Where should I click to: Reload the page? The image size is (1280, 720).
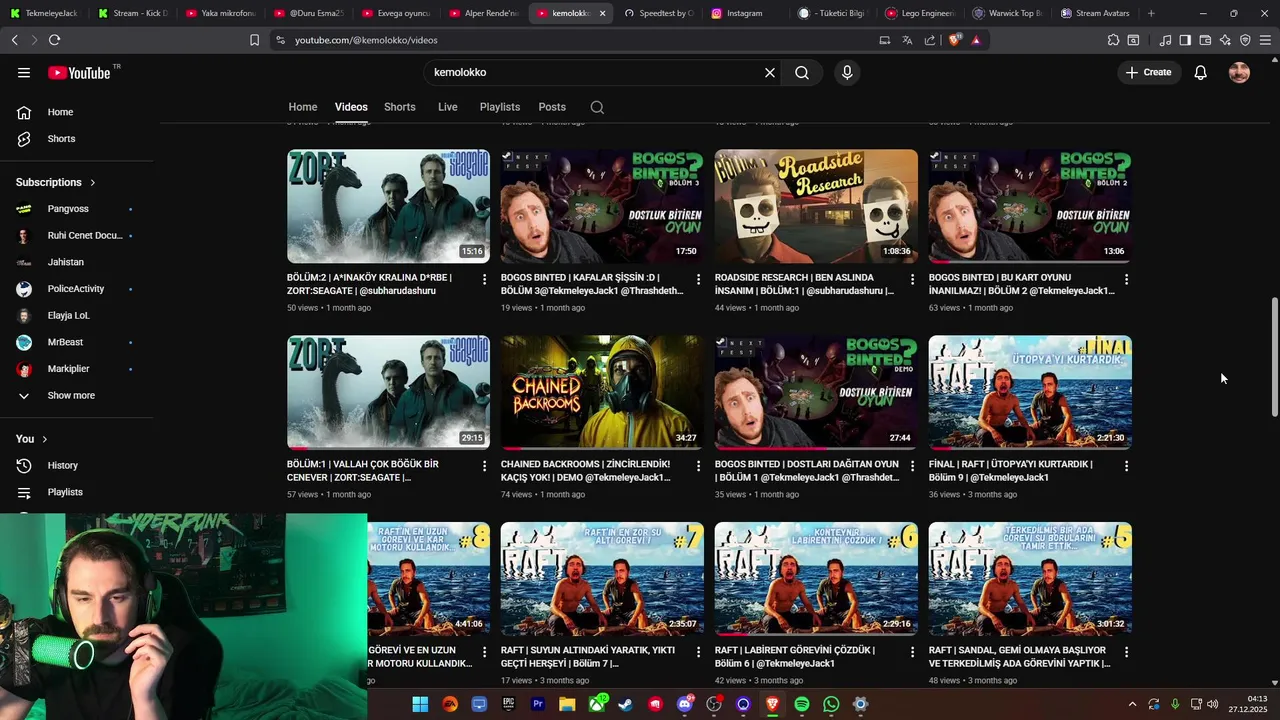pos(54,40)
